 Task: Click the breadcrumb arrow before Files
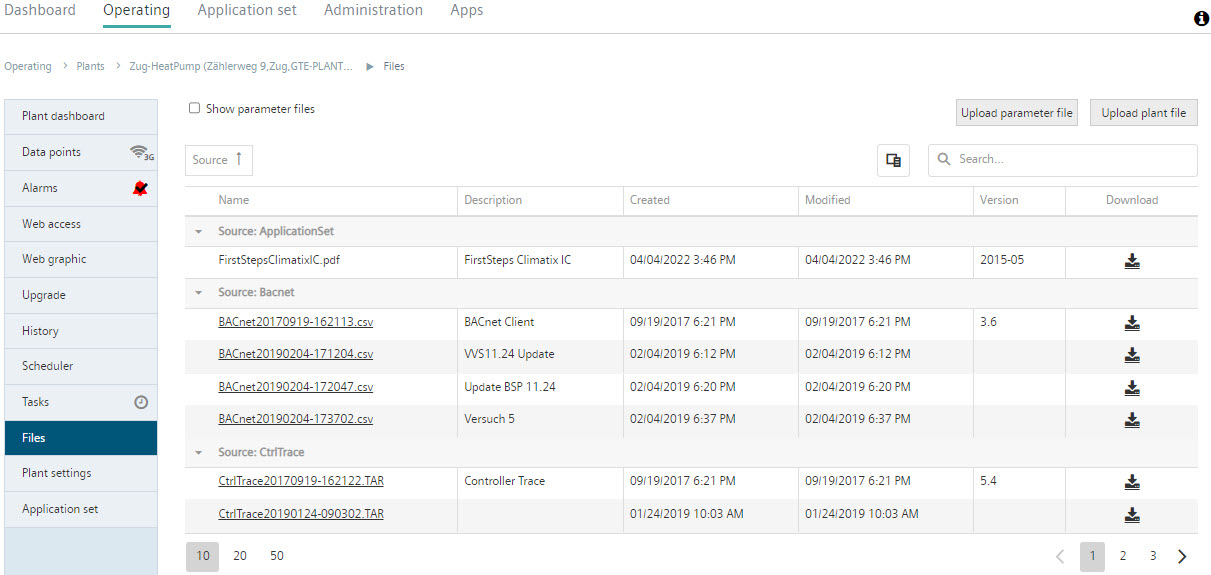point(370,67)
